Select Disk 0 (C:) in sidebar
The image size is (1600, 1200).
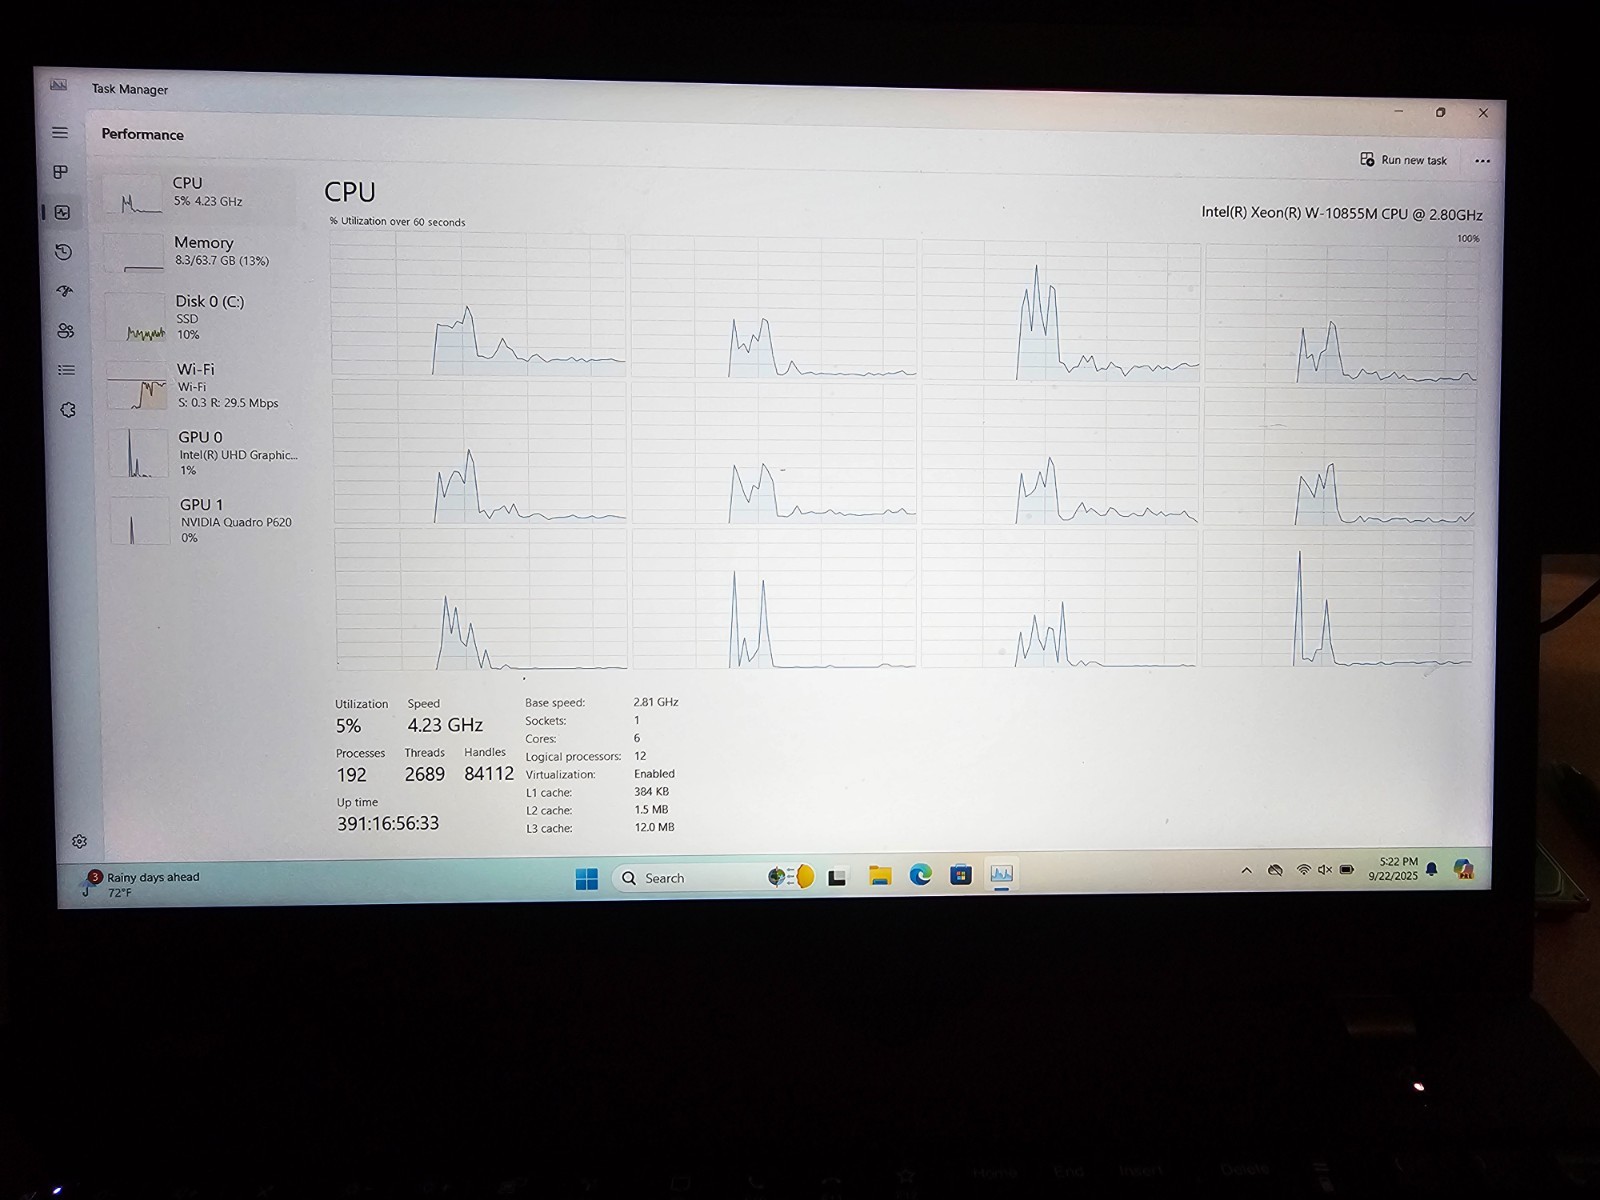coord(202,317)
